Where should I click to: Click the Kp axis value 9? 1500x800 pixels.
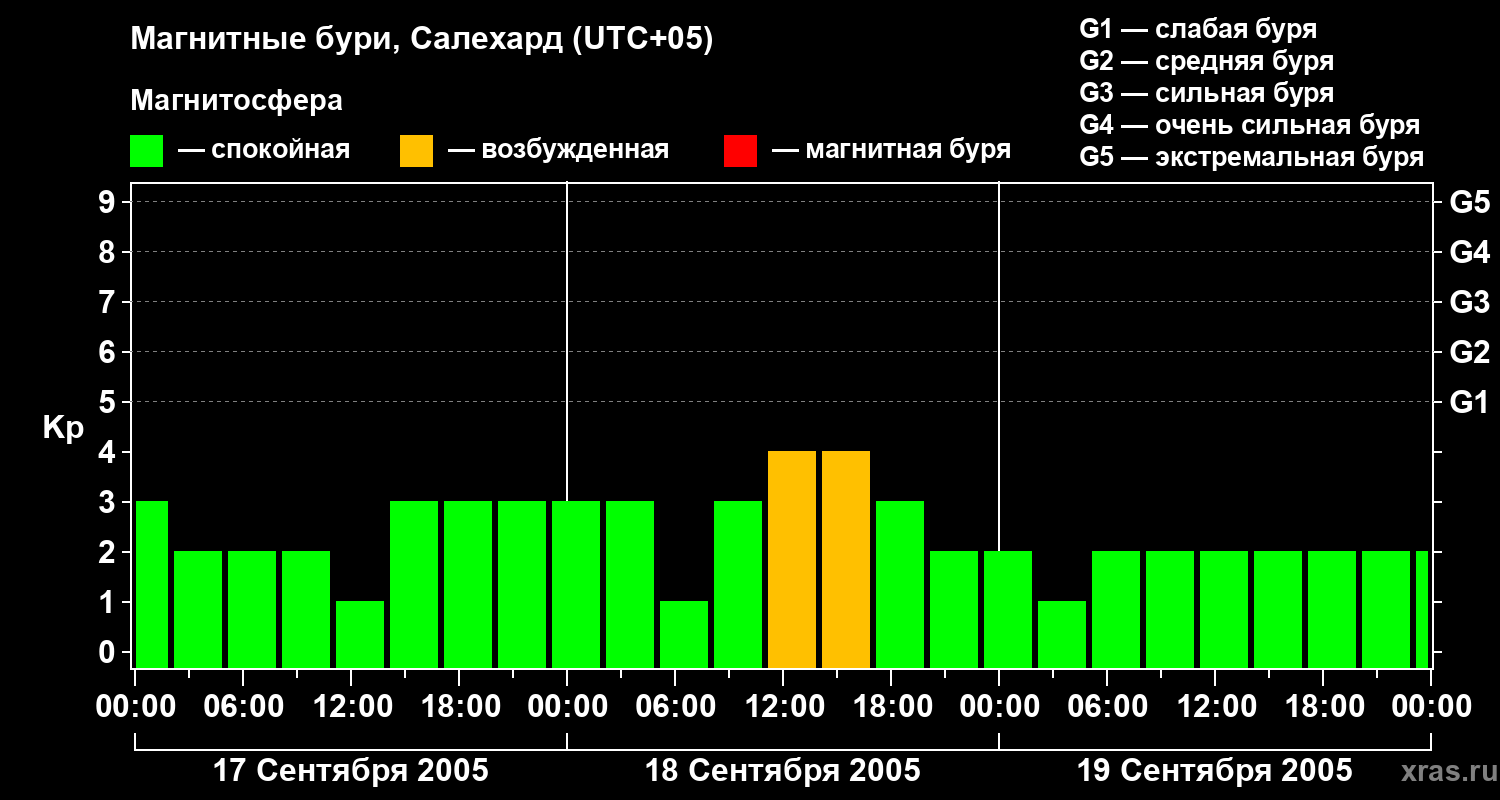(109, 202)
